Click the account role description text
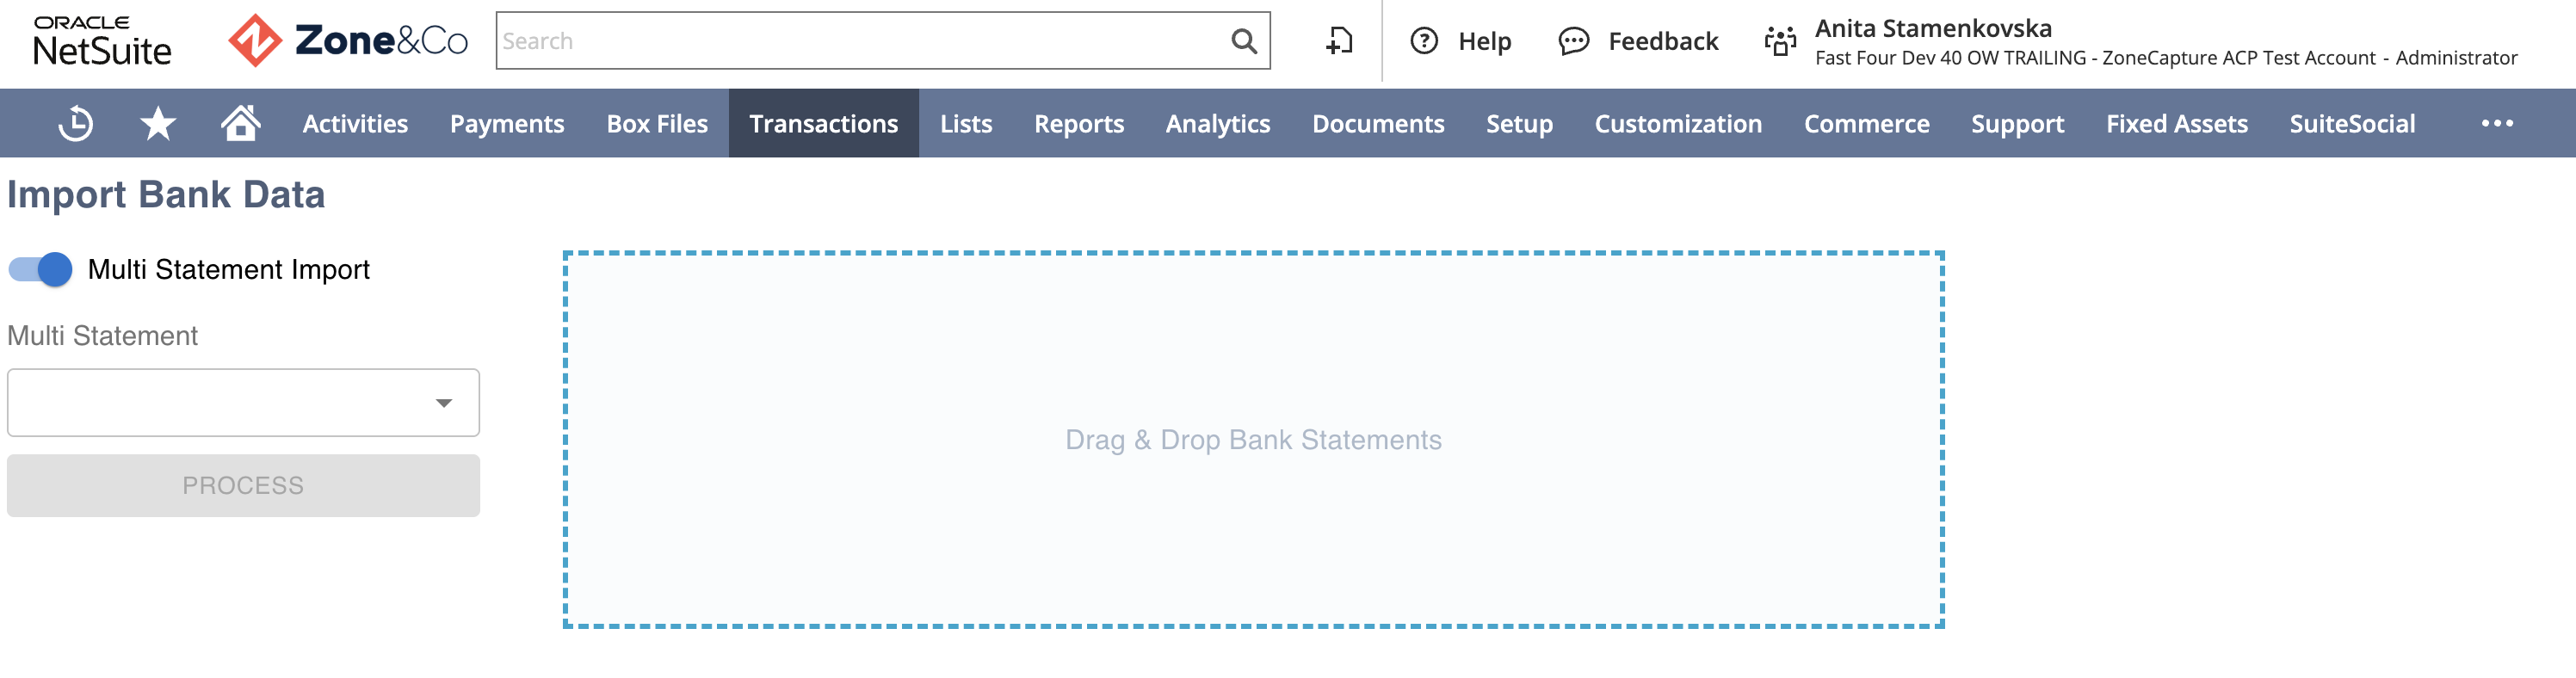This screenshot has width=2576, height=678. pyautogui.click(x=2166, y=58)
